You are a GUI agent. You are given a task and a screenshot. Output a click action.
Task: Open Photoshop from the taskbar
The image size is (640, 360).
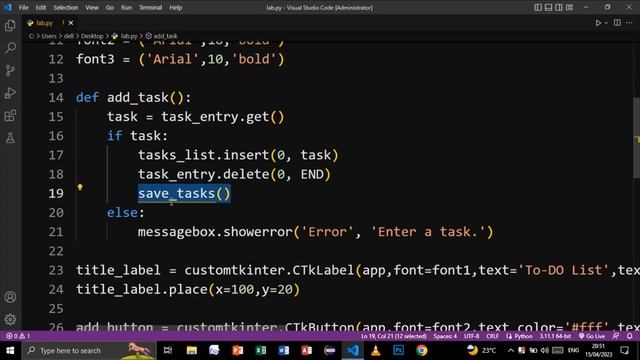tap(399, 350)
